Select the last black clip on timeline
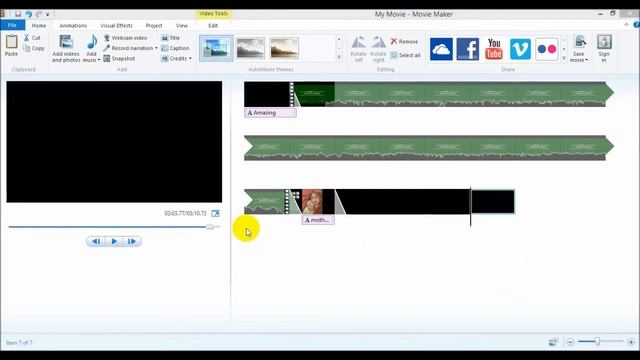 coord(493,201)
